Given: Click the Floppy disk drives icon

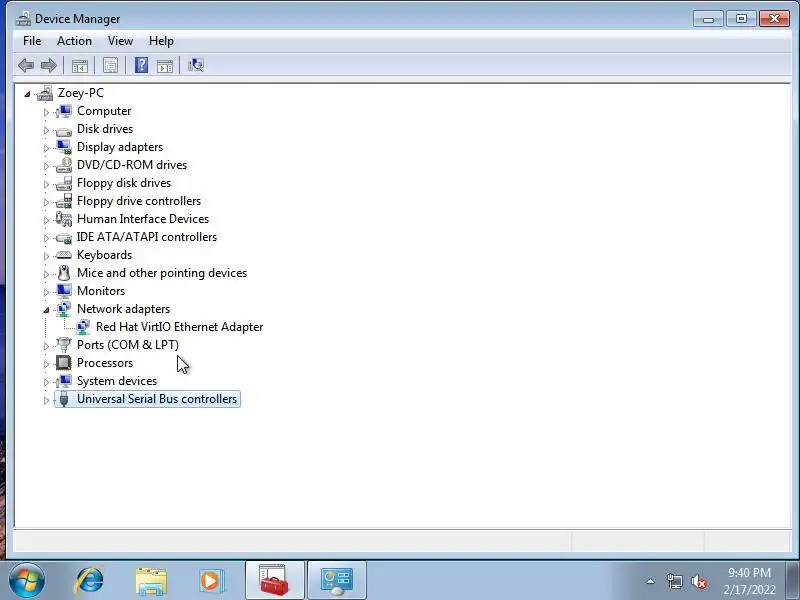Looking at the screenshot, I should pos(64,183).
